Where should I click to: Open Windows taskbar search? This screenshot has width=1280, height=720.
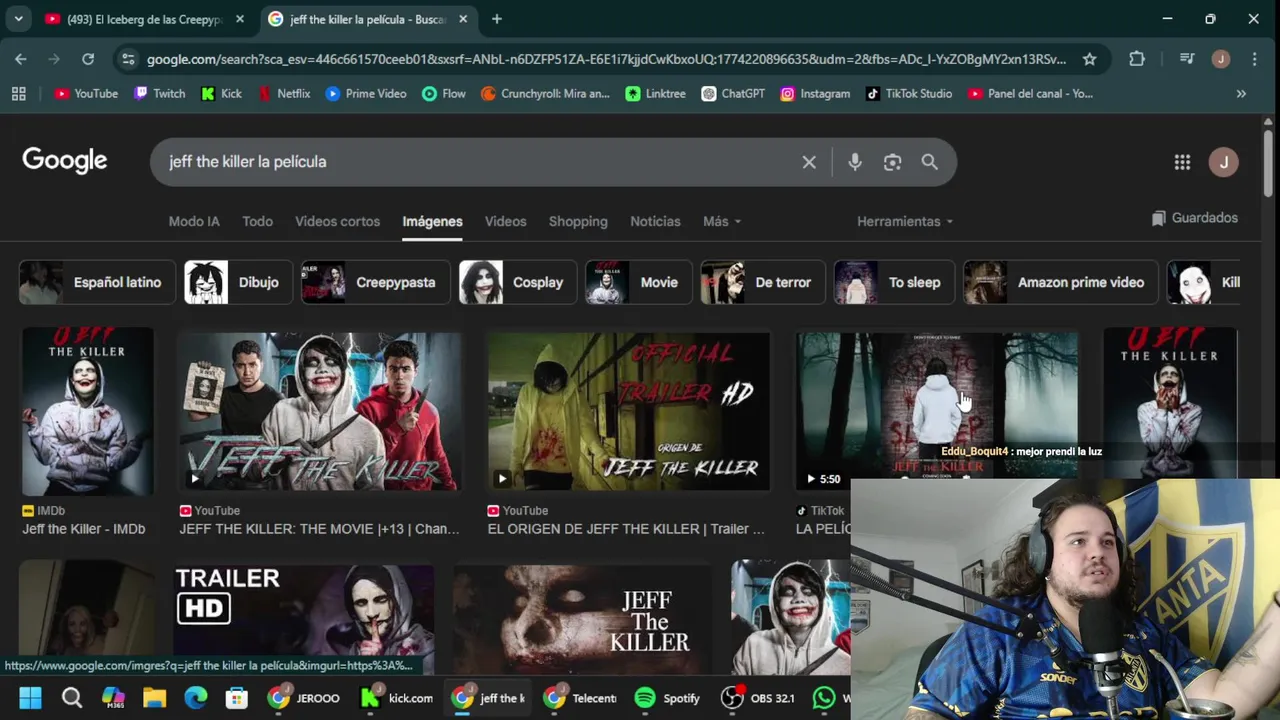click(x=72, y=698)
